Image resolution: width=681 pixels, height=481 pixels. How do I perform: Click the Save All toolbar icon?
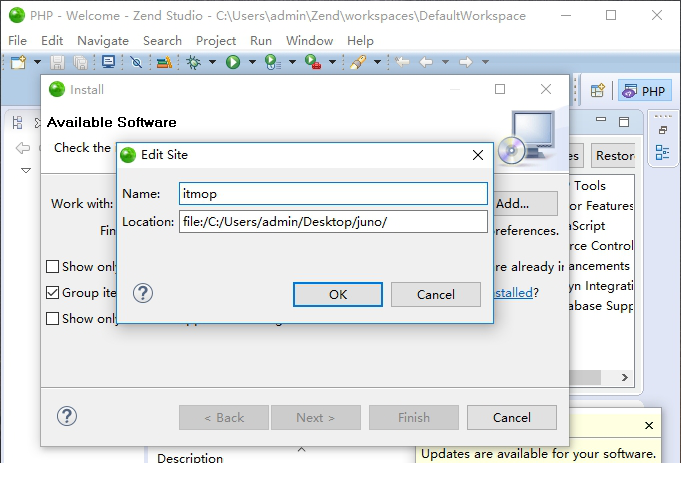click(80, 62)
